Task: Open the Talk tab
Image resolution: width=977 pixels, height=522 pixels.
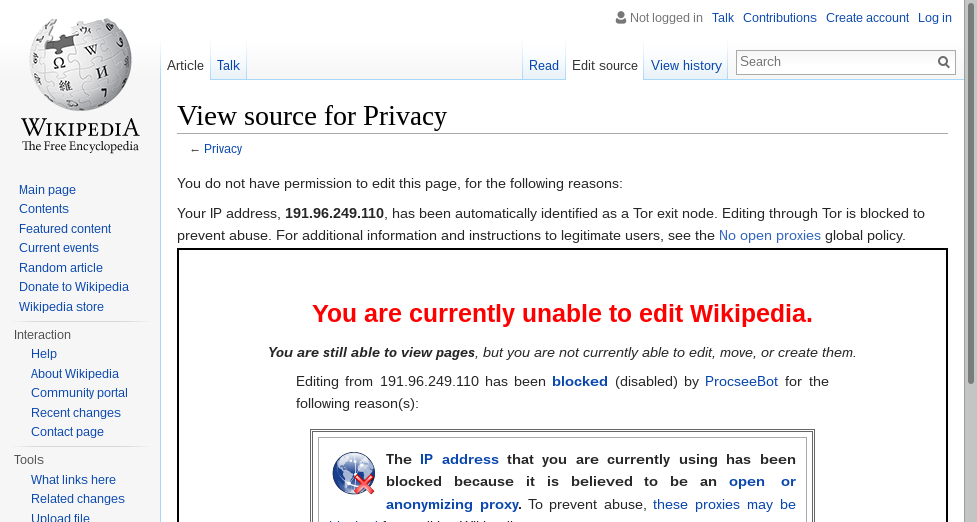Action: (228, 65)
